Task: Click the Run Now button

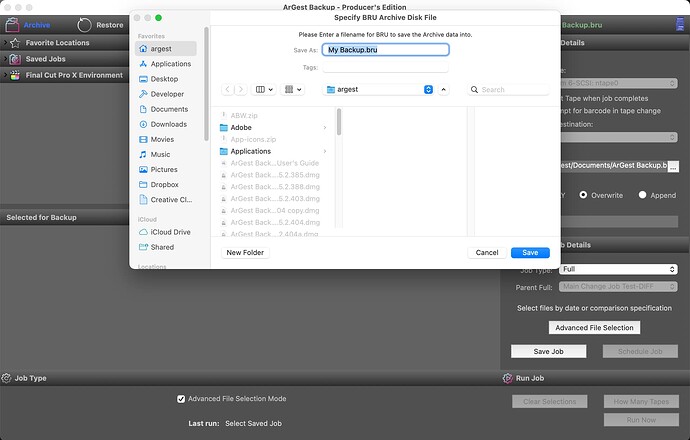Action: [641, 420]
